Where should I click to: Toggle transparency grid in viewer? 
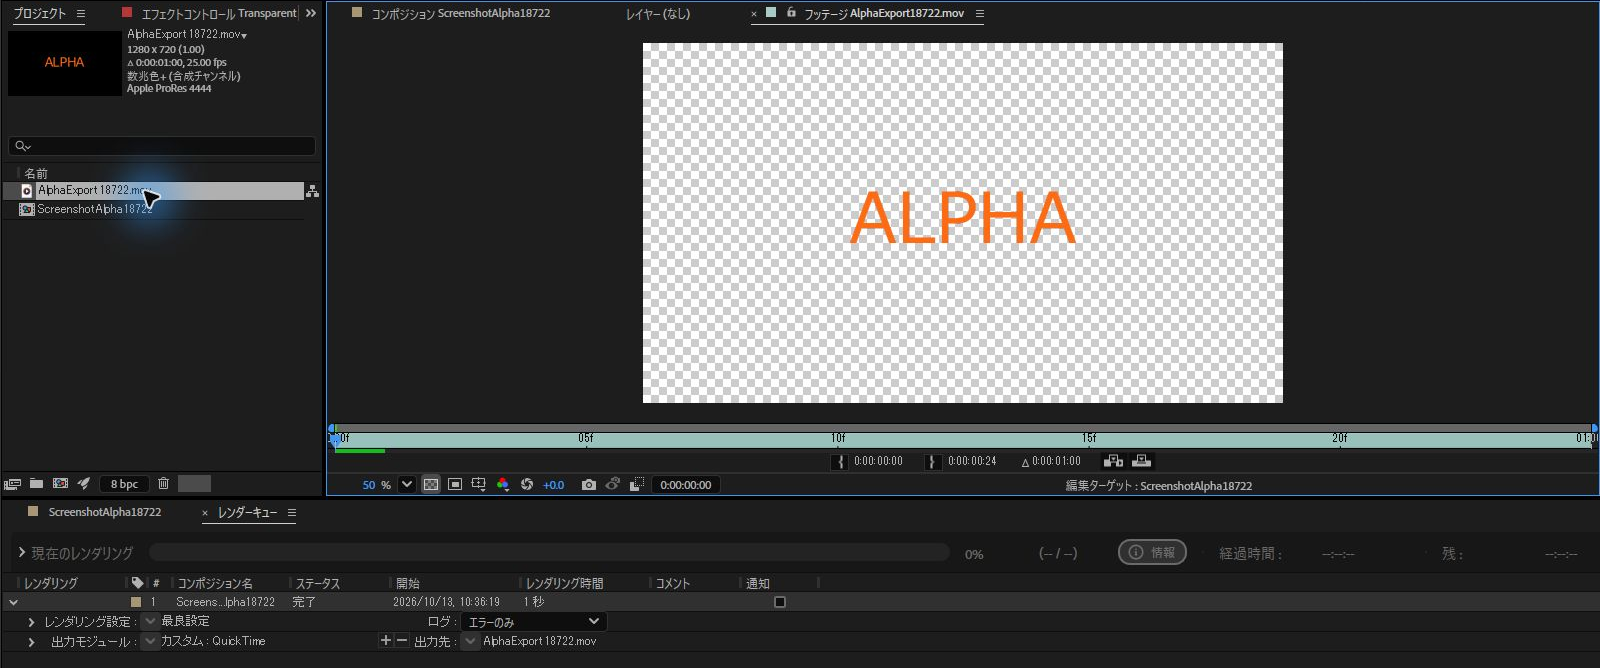tap(431, 485)
